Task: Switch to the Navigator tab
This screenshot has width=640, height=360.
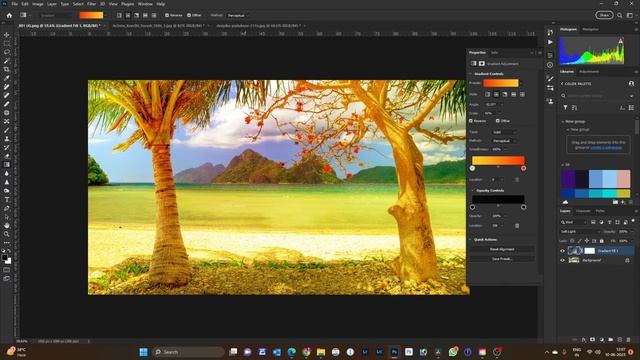Action: (x=590, y=29)
